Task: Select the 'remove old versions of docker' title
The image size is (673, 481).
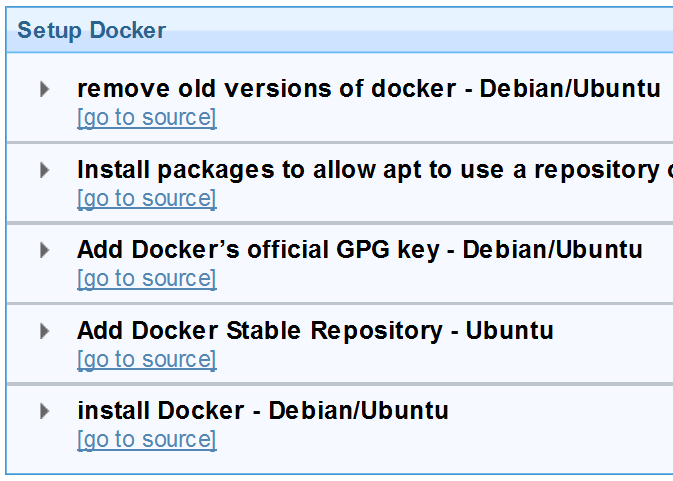Action: [369, 89]
